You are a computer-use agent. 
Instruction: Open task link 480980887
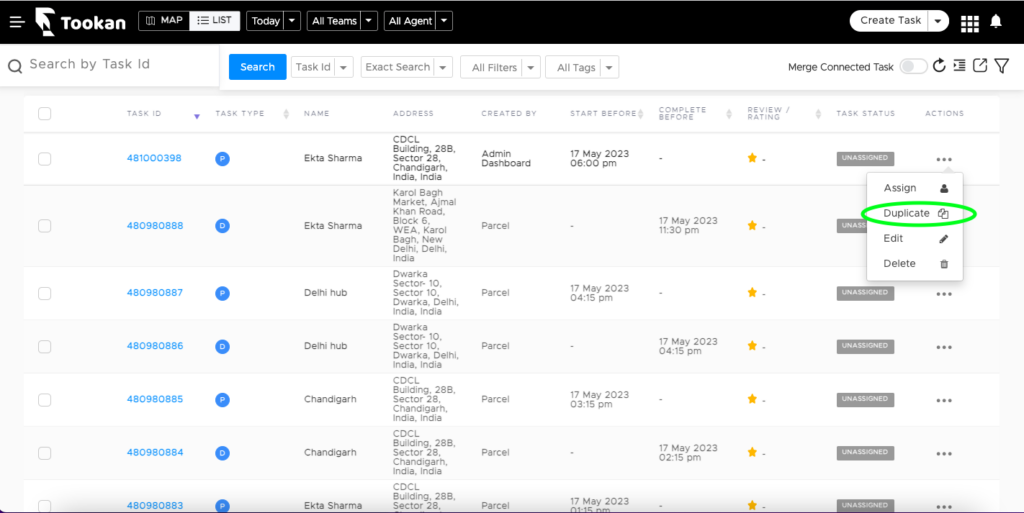click(x=155, y=293)
